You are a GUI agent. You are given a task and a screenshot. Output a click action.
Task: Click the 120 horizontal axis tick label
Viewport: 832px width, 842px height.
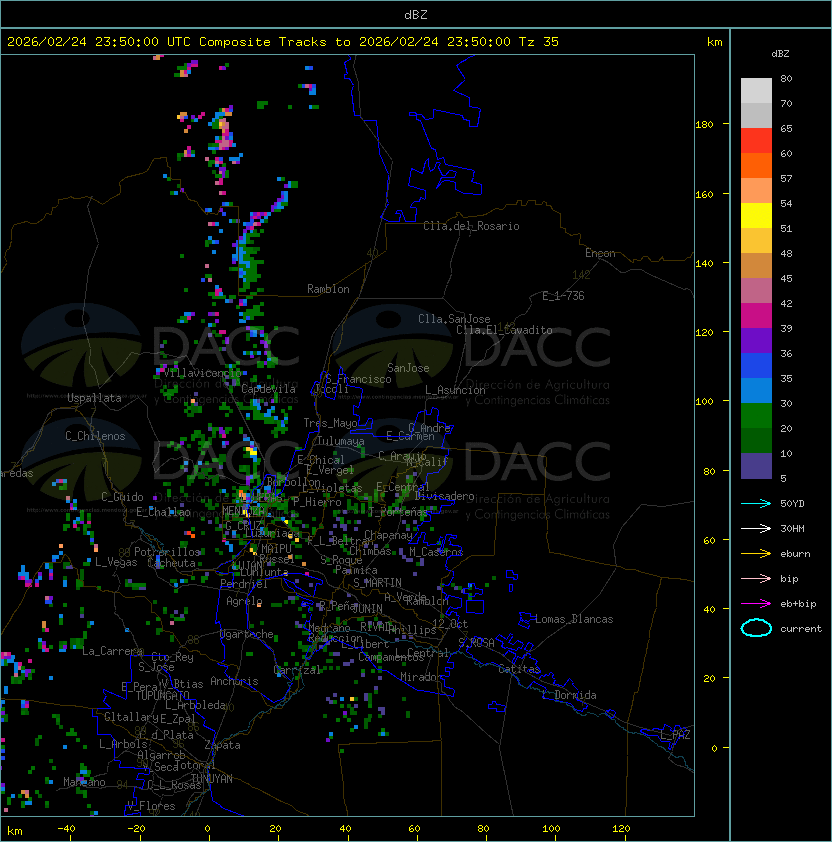[x=621, y=829]
